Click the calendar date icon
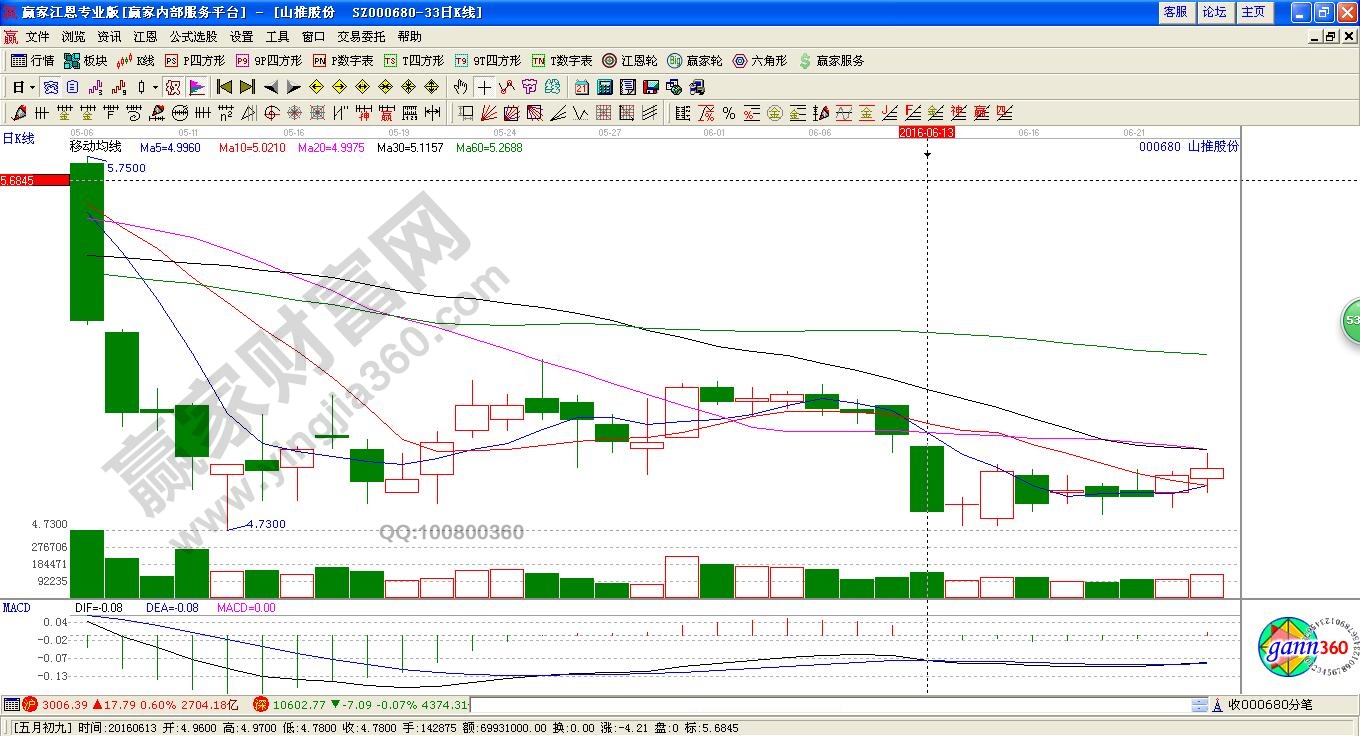Viewport: 1360px width, 736px height. click(x=582, y=87)
